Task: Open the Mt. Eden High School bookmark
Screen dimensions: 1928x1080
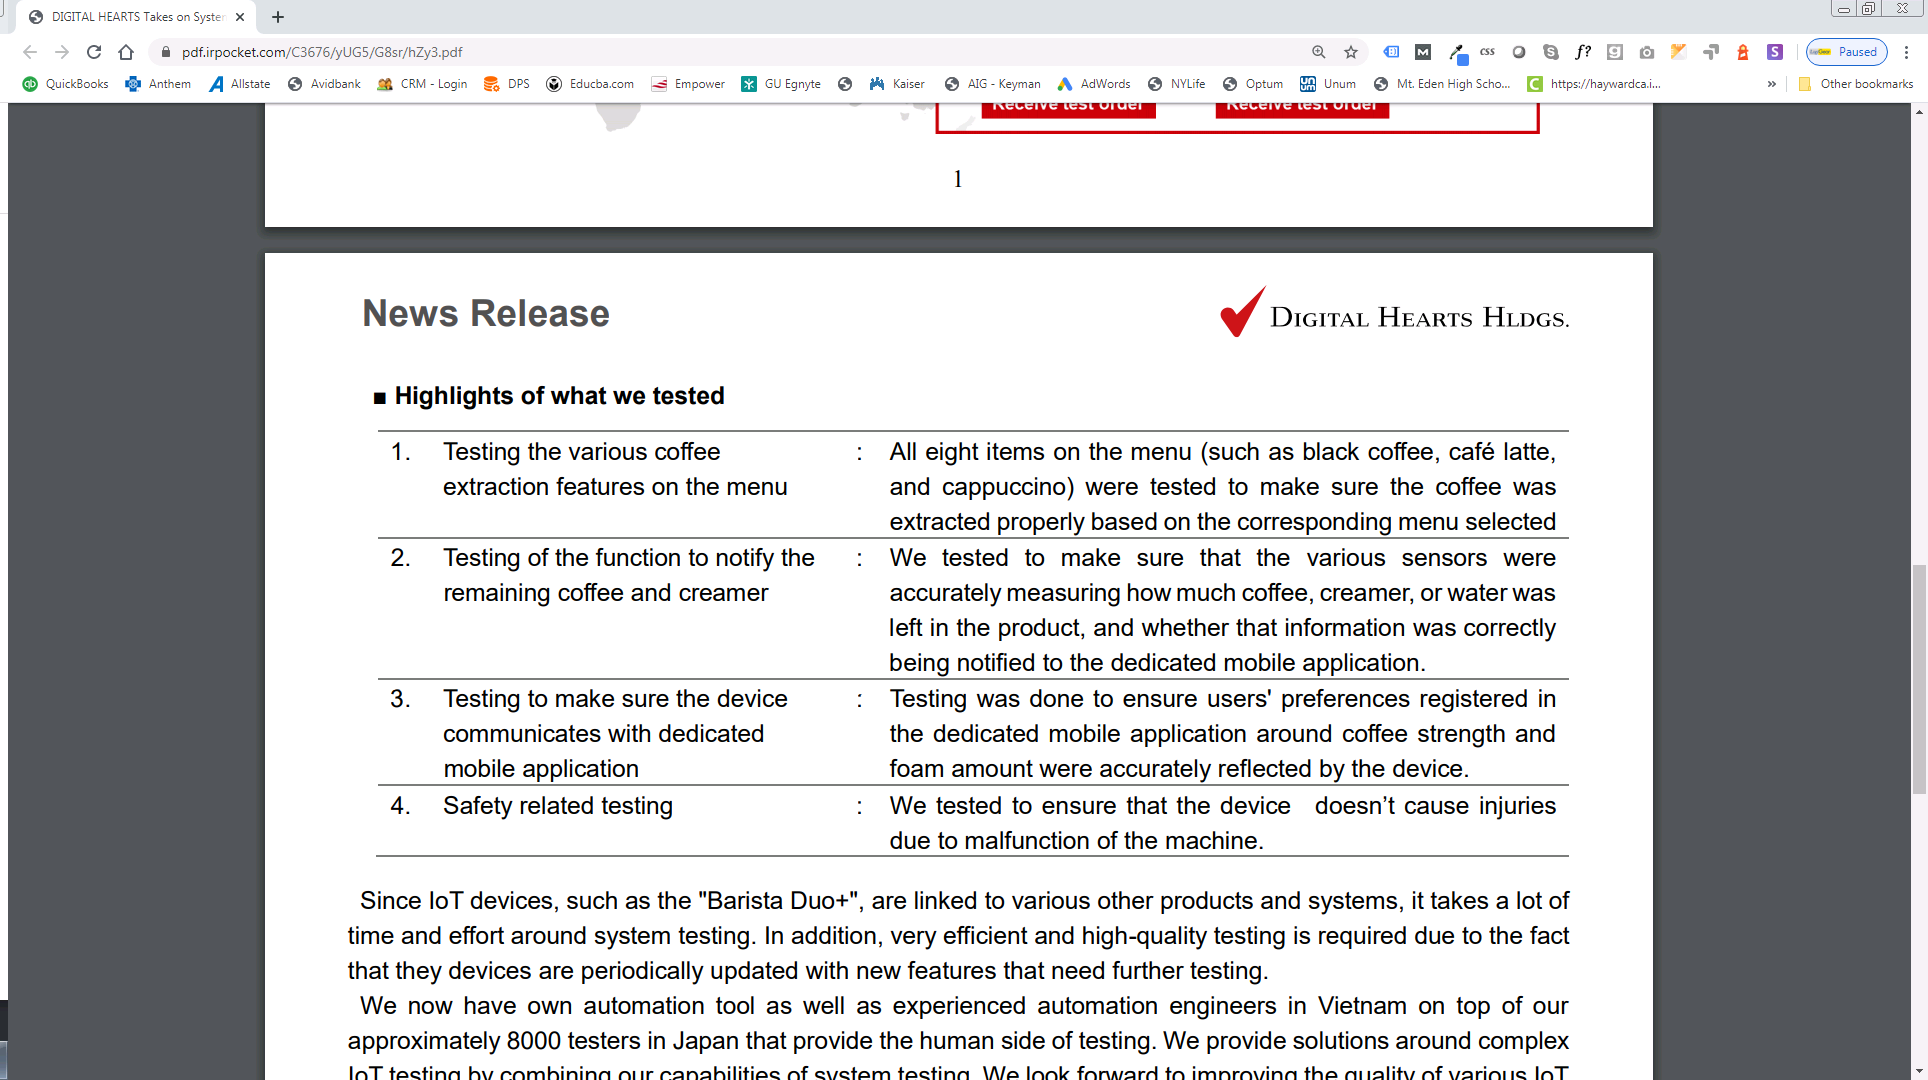Action: point(1442,84)
